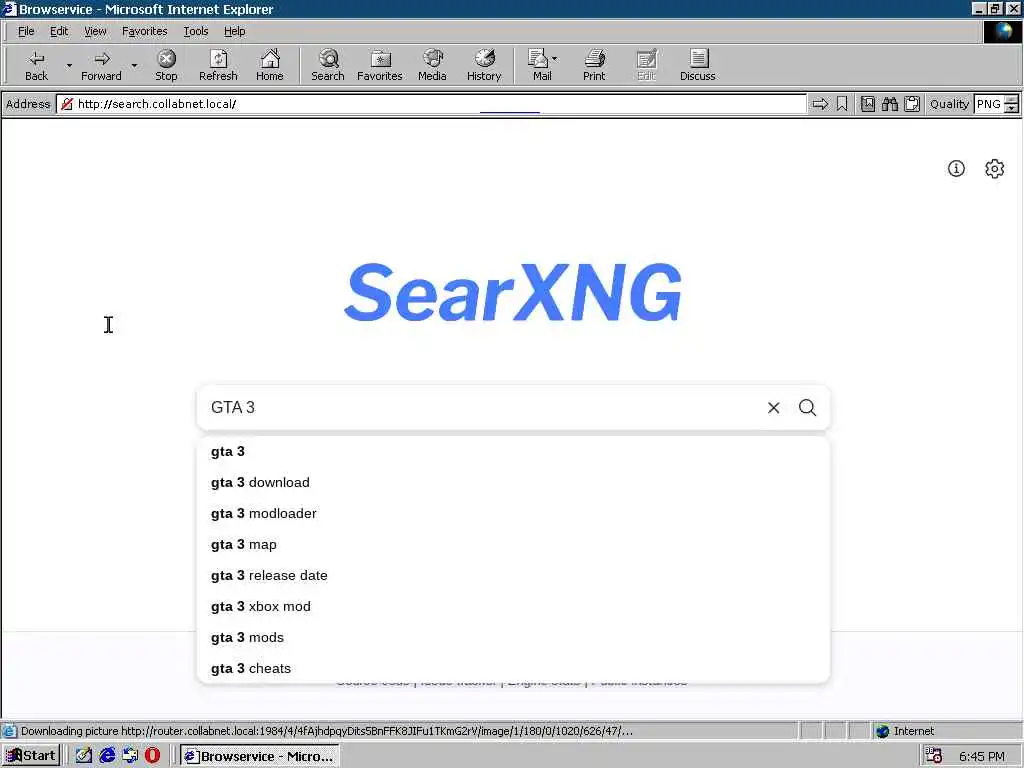The width and height of the screenshot is (1024, 768).
Task: Open SearXNG preferences gear icon
Action: (x=994, y=168)
